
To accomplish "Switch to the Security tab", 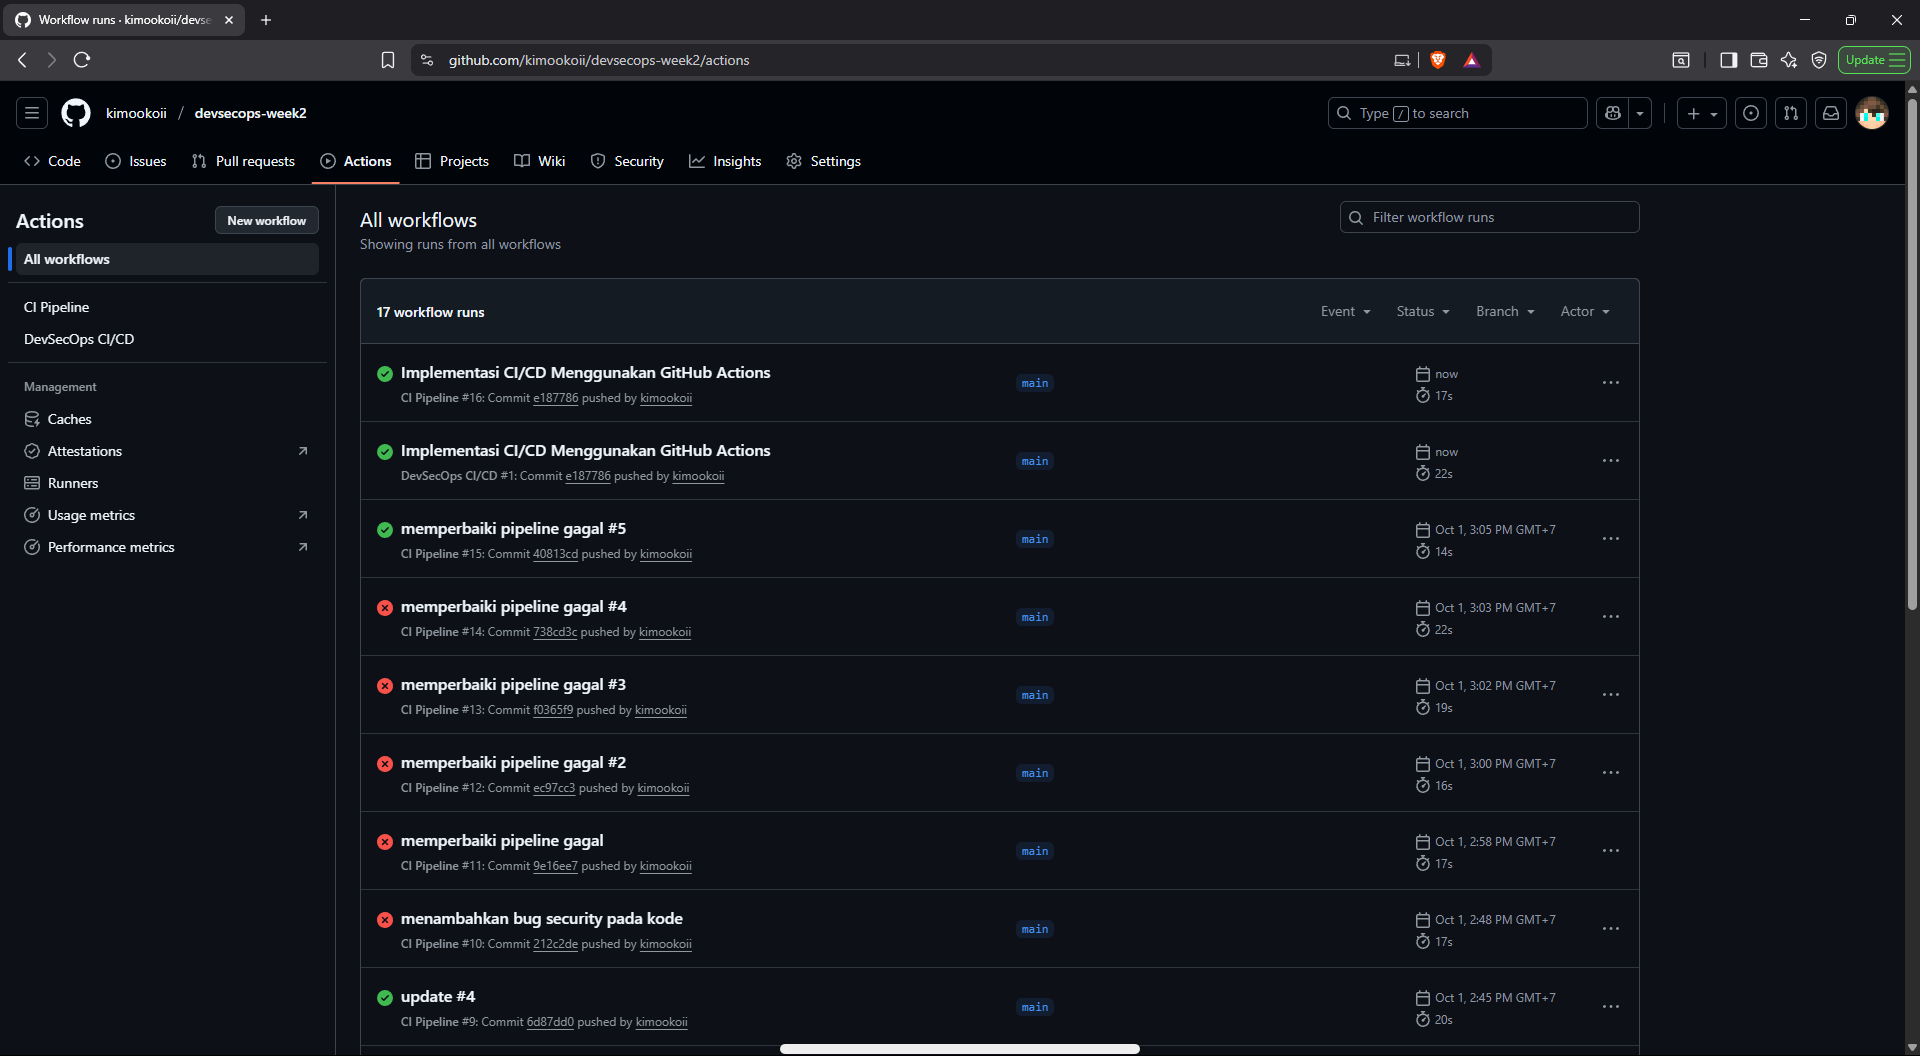I will (x=627, y=161).
